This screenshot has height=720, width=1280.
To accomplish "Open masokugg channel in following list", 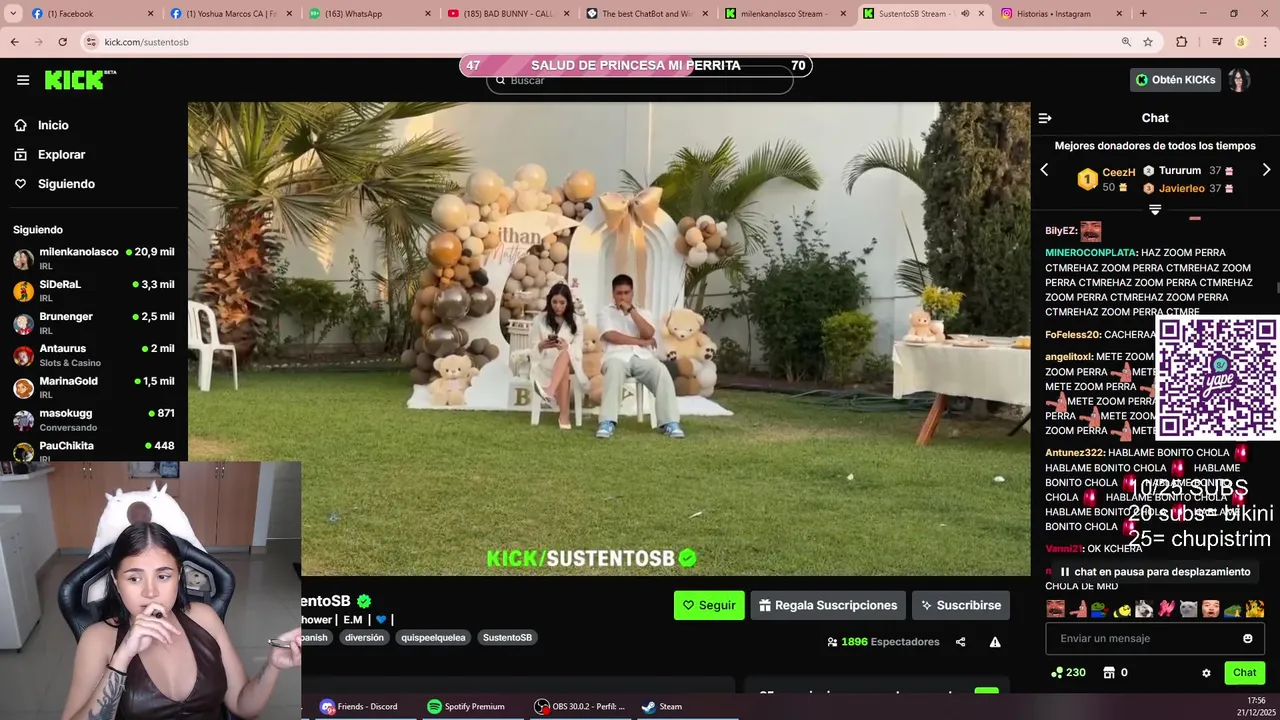I will (94, 419).
